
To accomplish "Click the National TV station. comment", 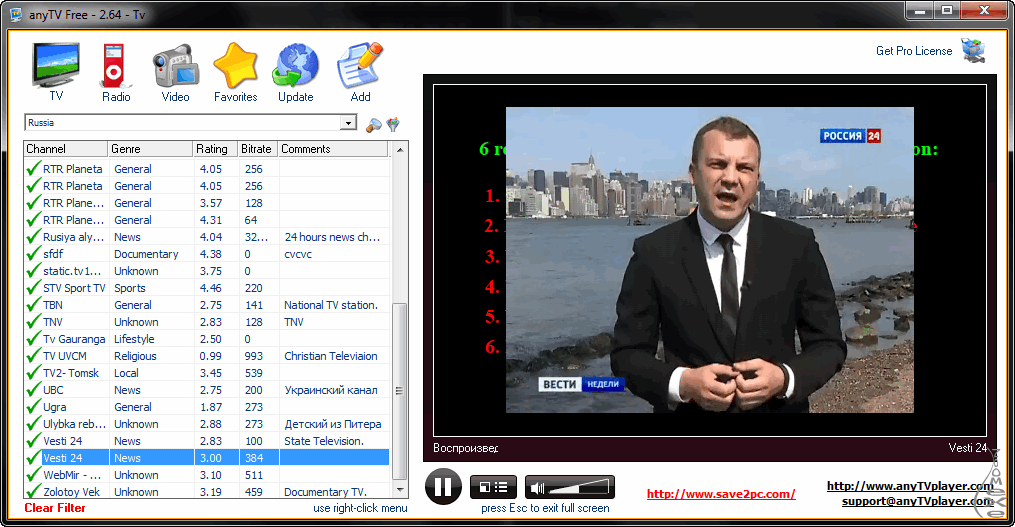I will pos(331,305).
